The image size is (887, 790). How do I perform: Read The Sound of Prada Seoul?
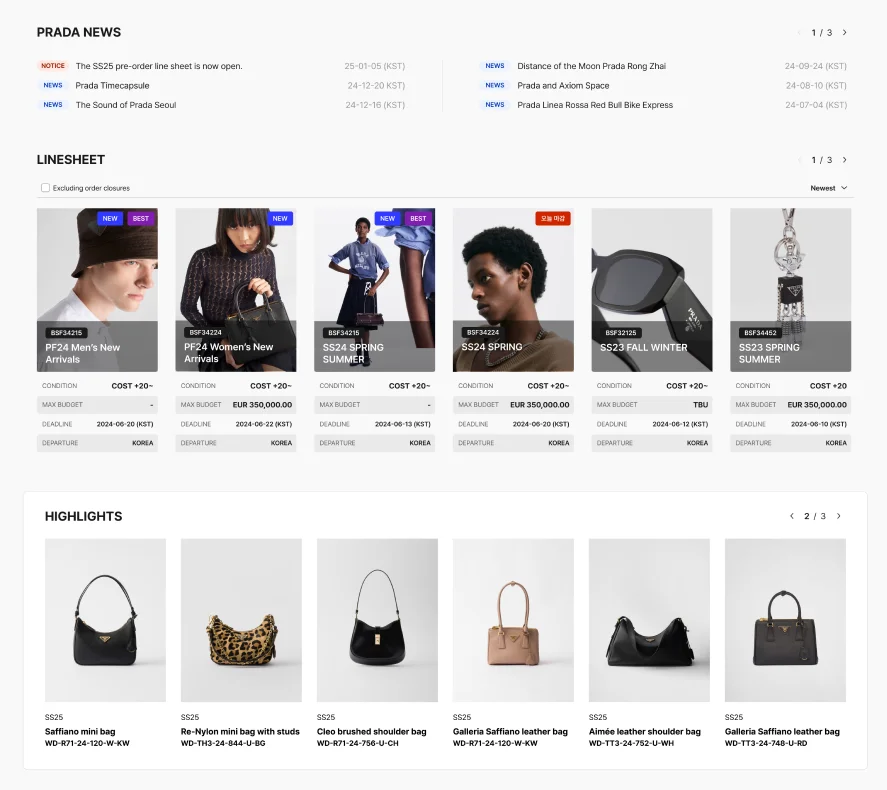point(125,105)
